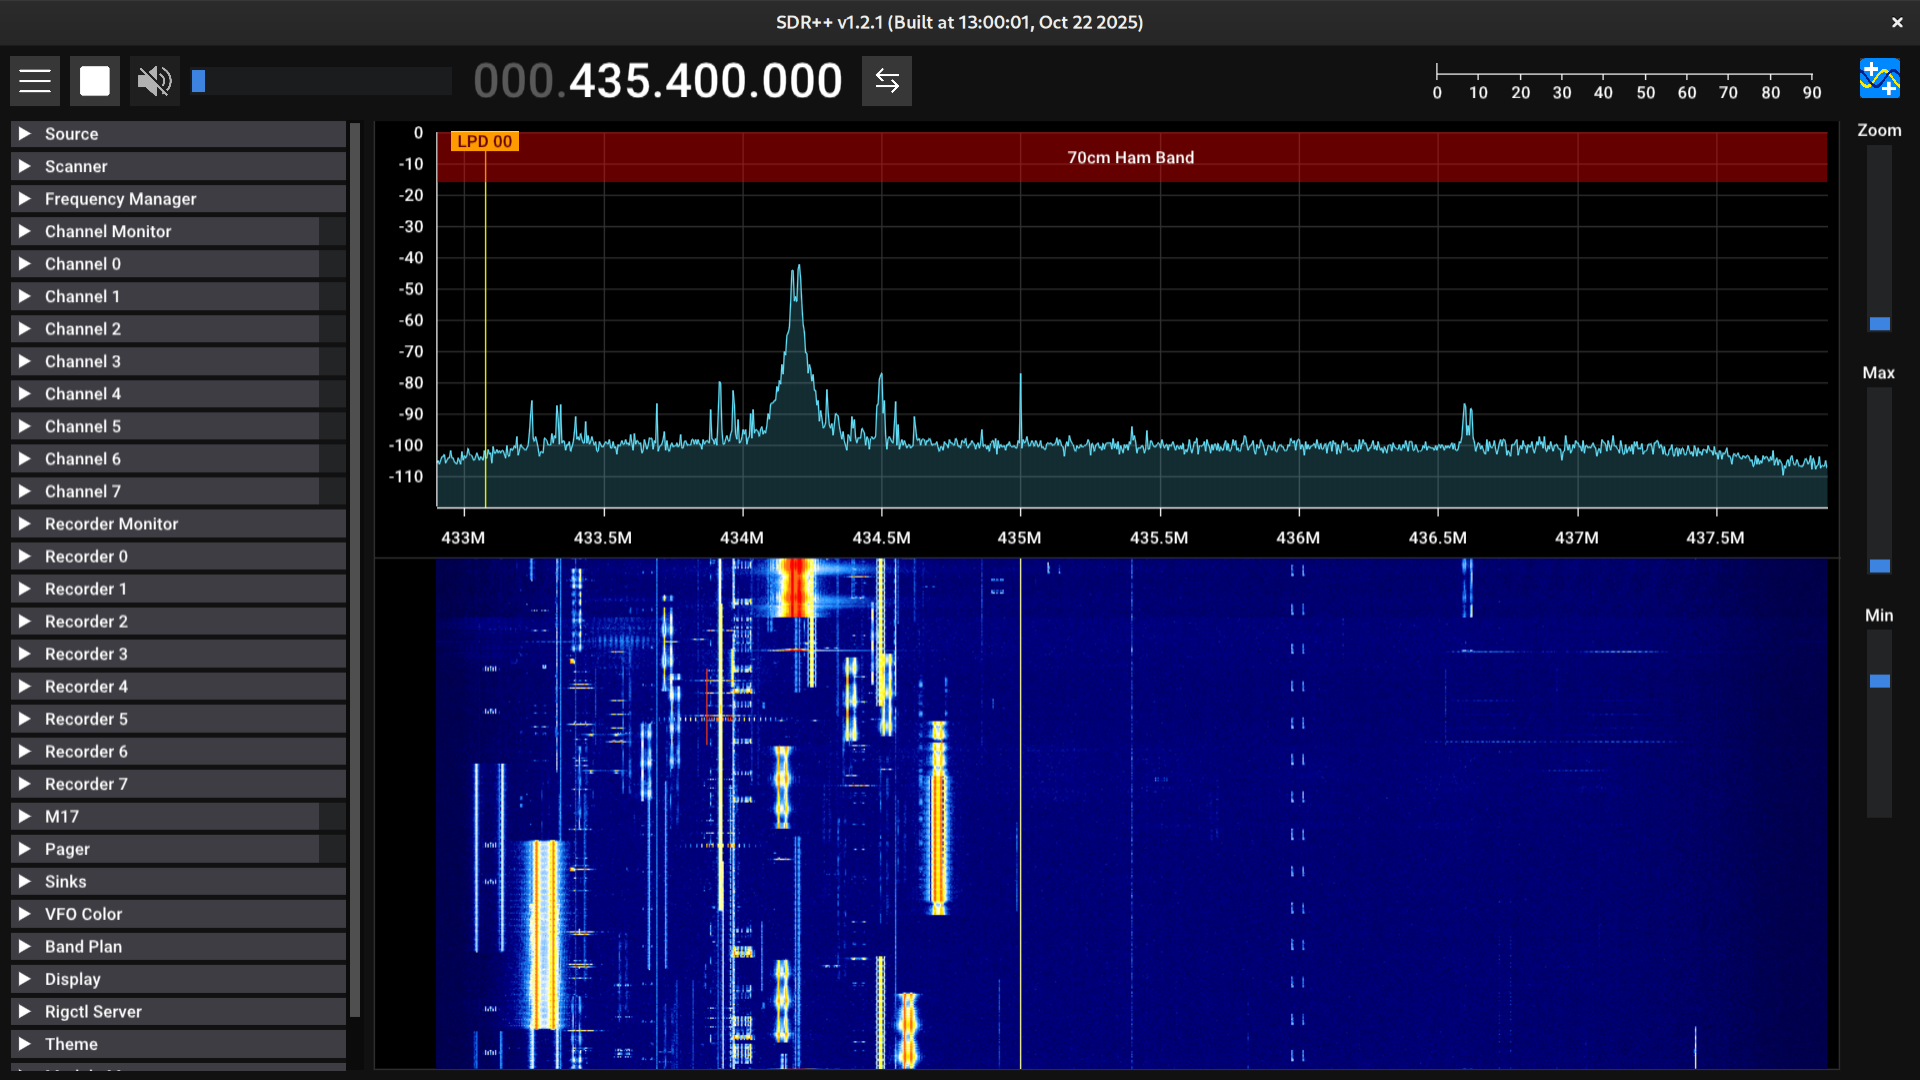Open the Rigctl Server section
1920x1080 pixels.
93,1011
